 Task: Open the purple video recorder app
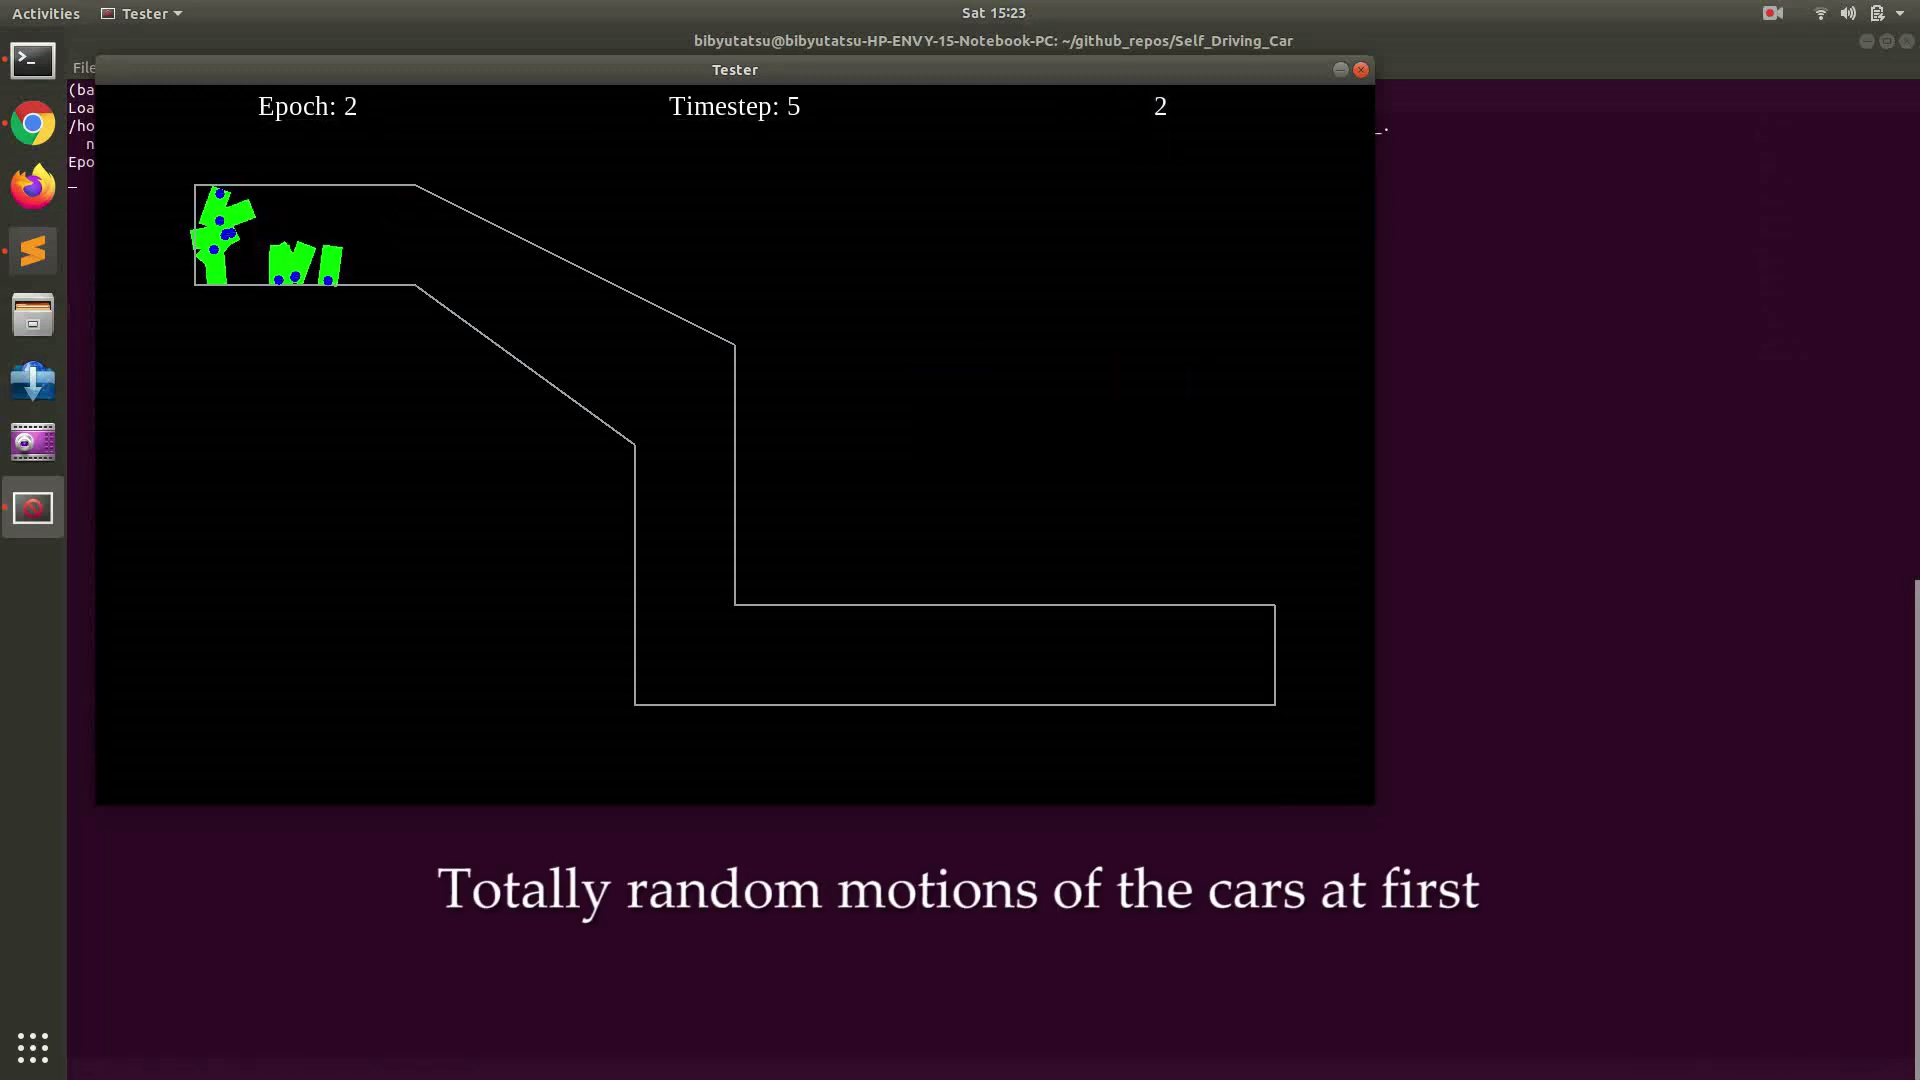(x=33, y=443)
